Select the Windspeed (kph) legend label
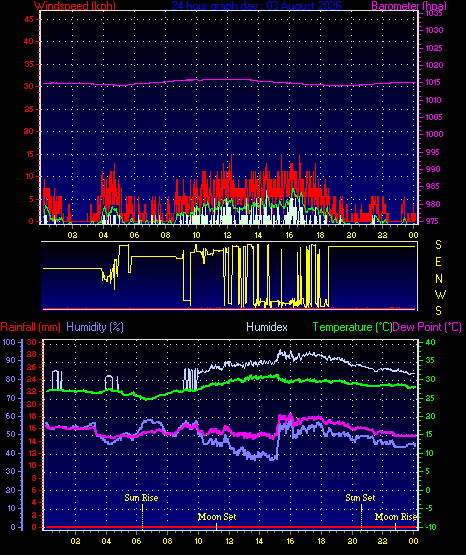This screenshot has height=555, width=466. click(x=75, y=6)
